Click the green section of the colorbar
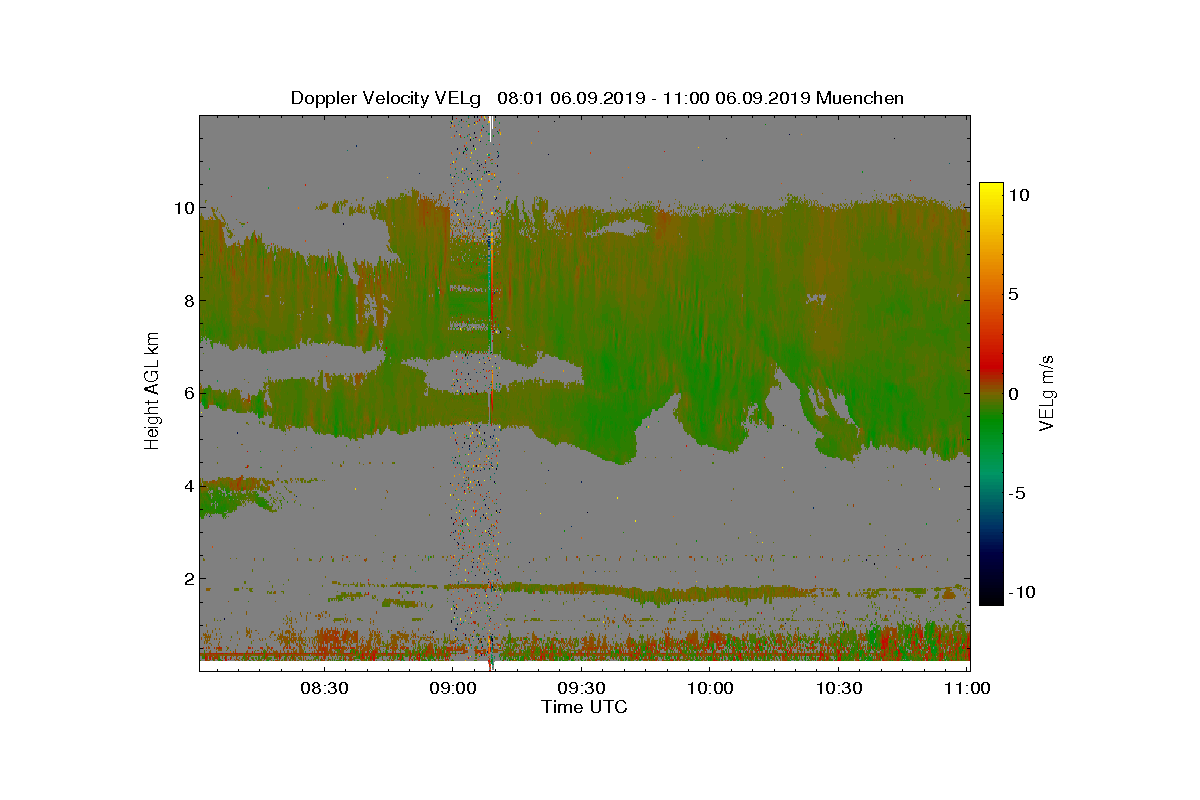The width and height of the screenshot is (1200, 800). point(991,430)
